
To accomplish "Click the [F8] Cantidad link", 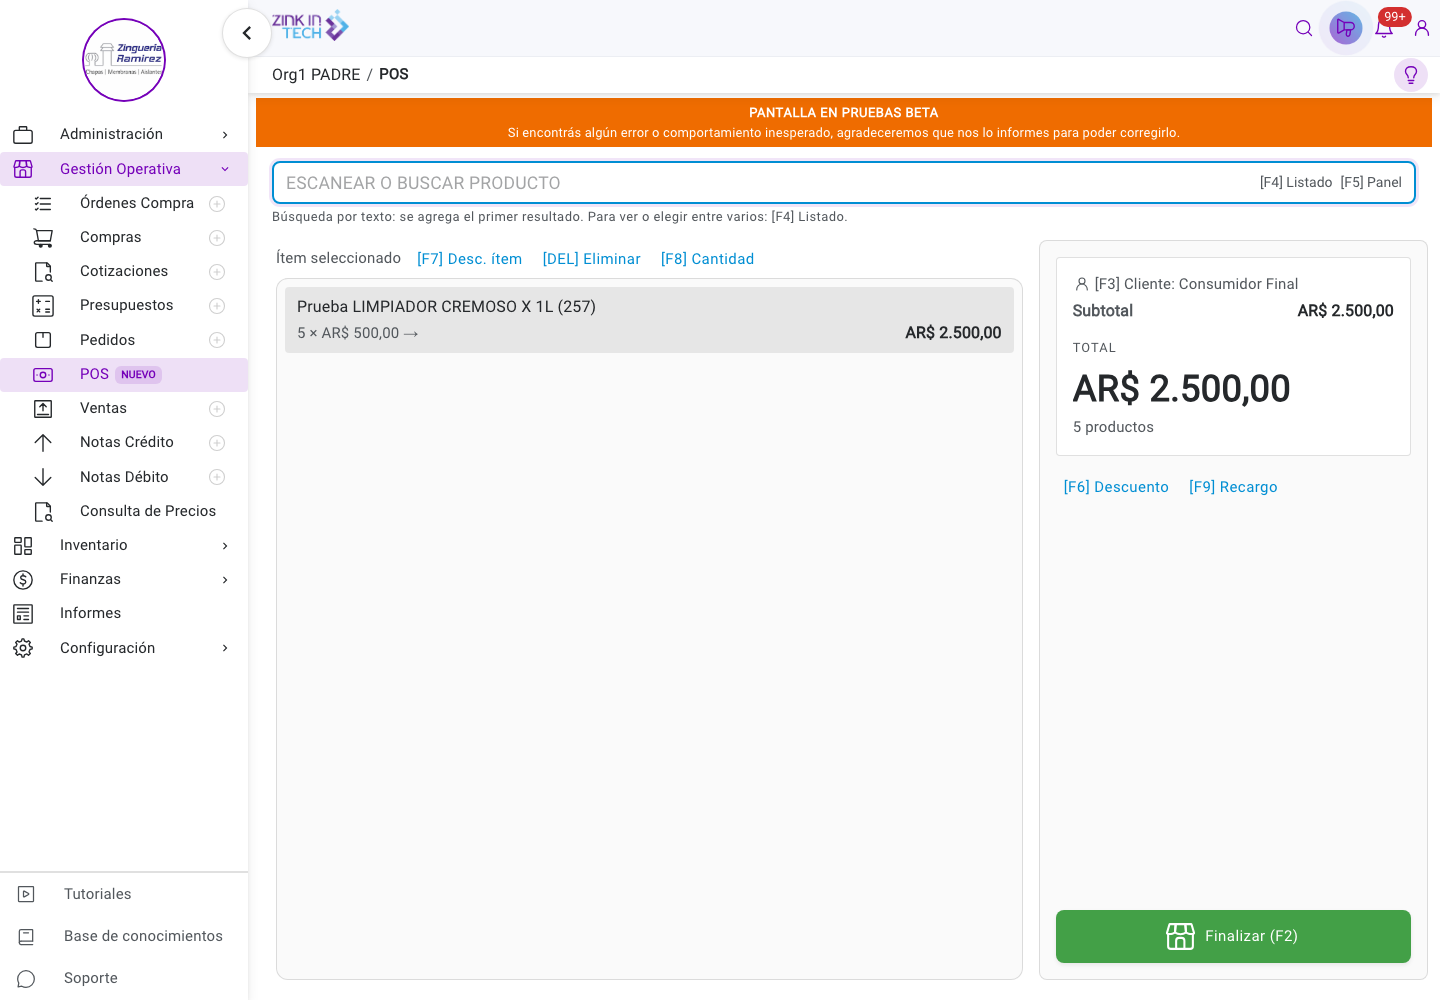I will pos(707,259).
